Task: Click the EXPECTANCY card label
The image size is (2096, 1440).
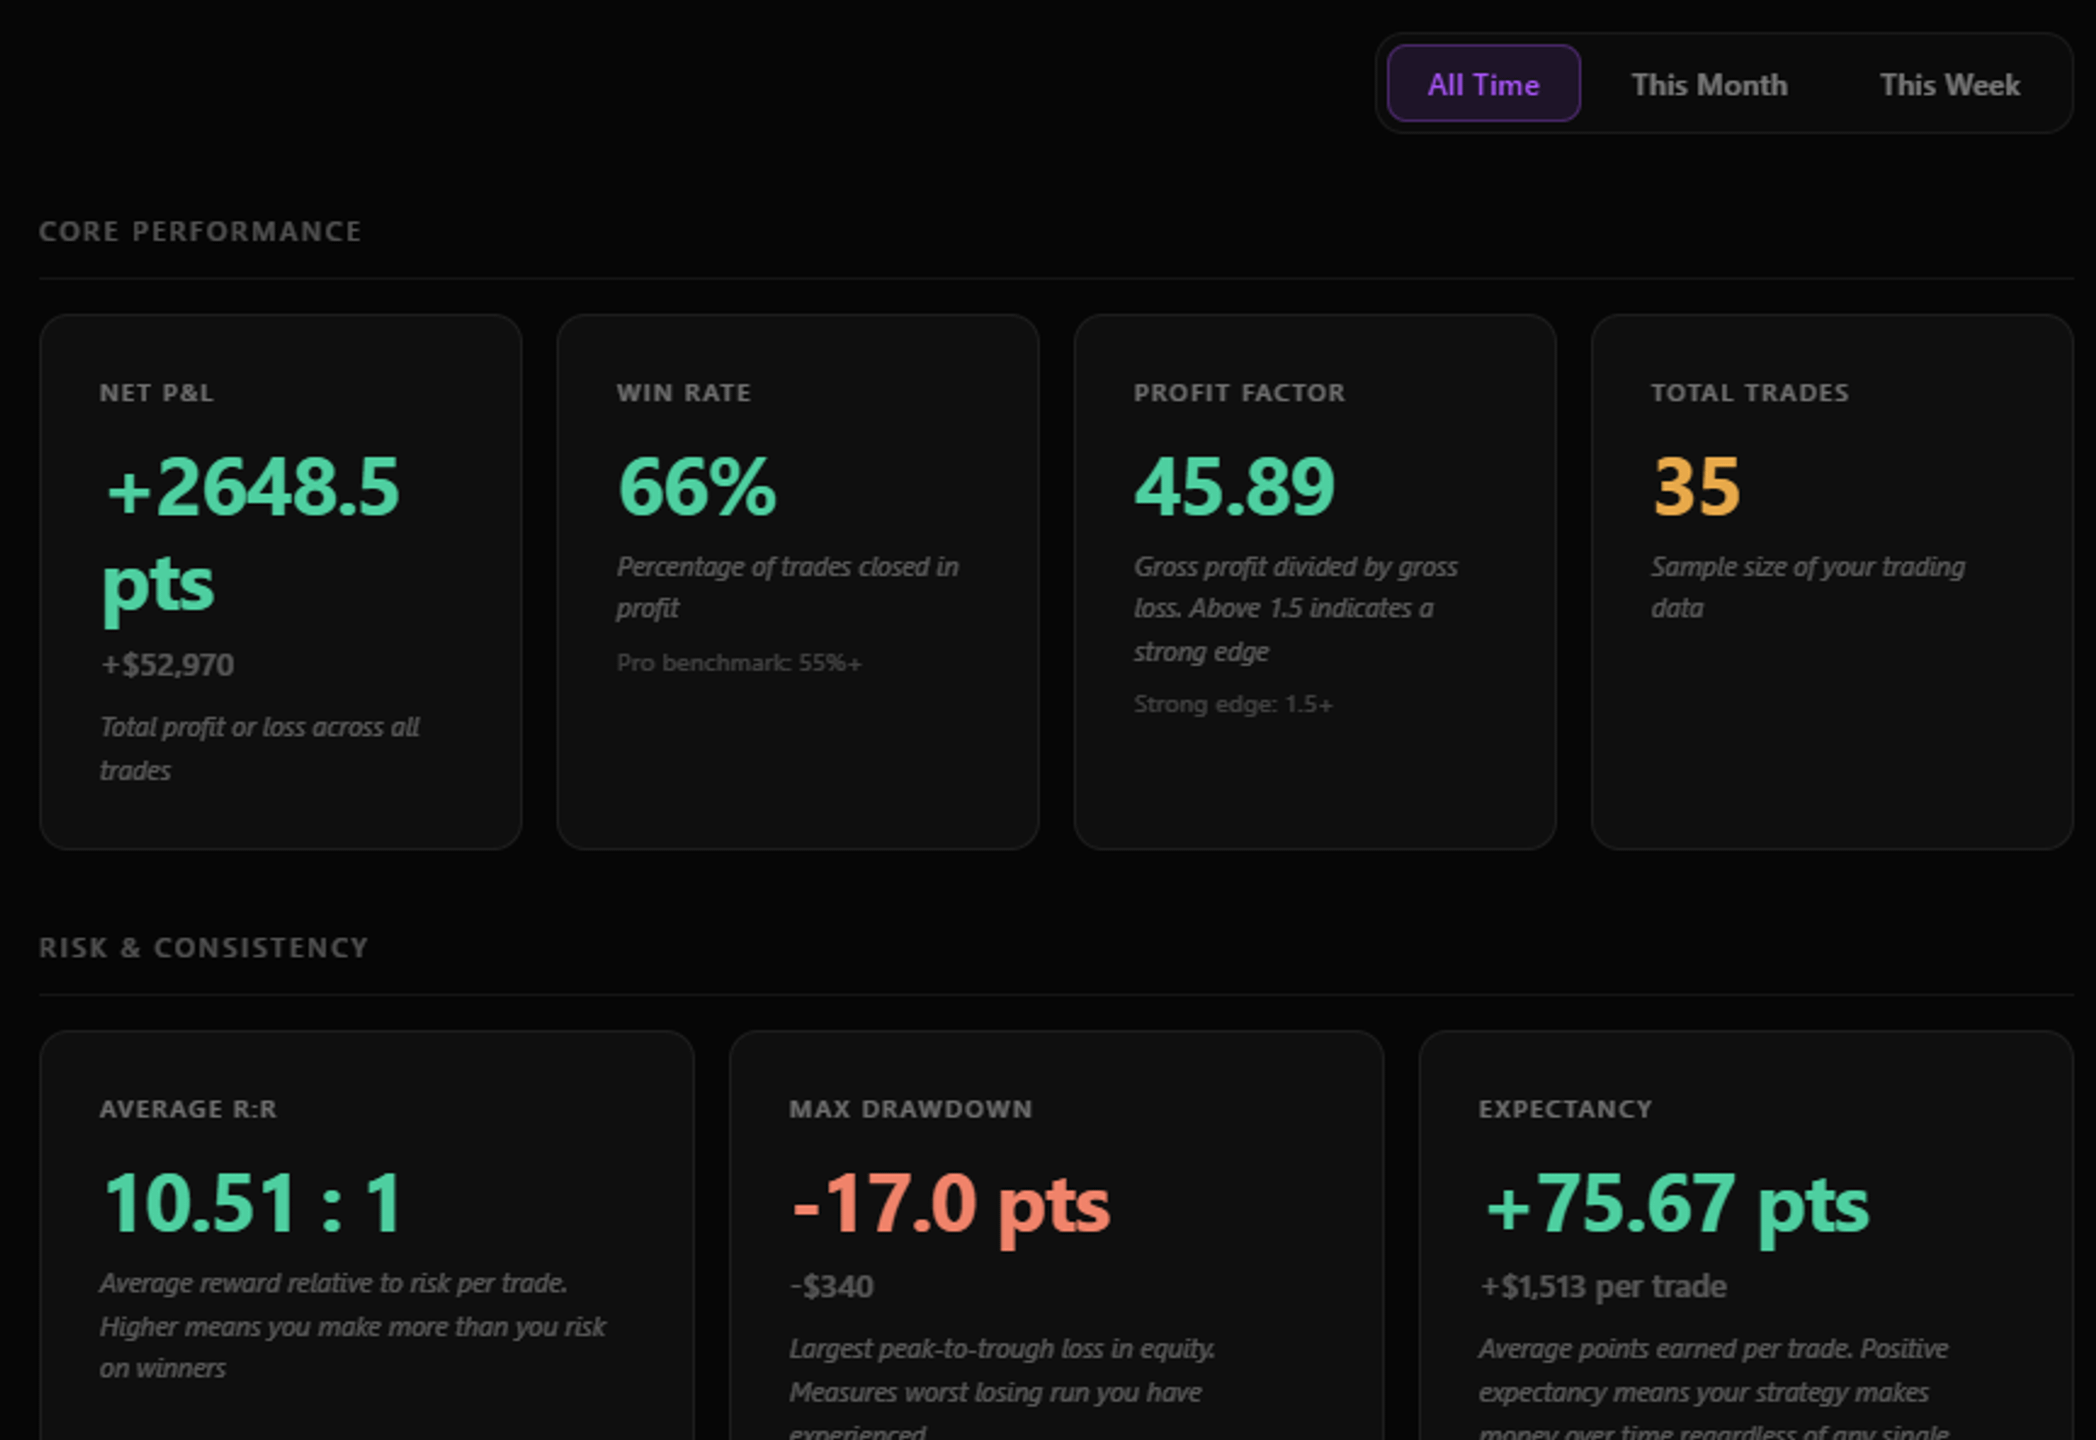Action: [x=1565, y=1109]
